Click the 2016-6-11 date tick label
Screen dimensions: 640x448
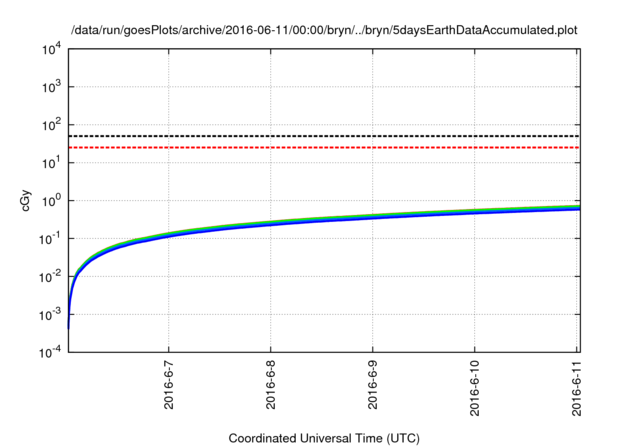point(576,388)
